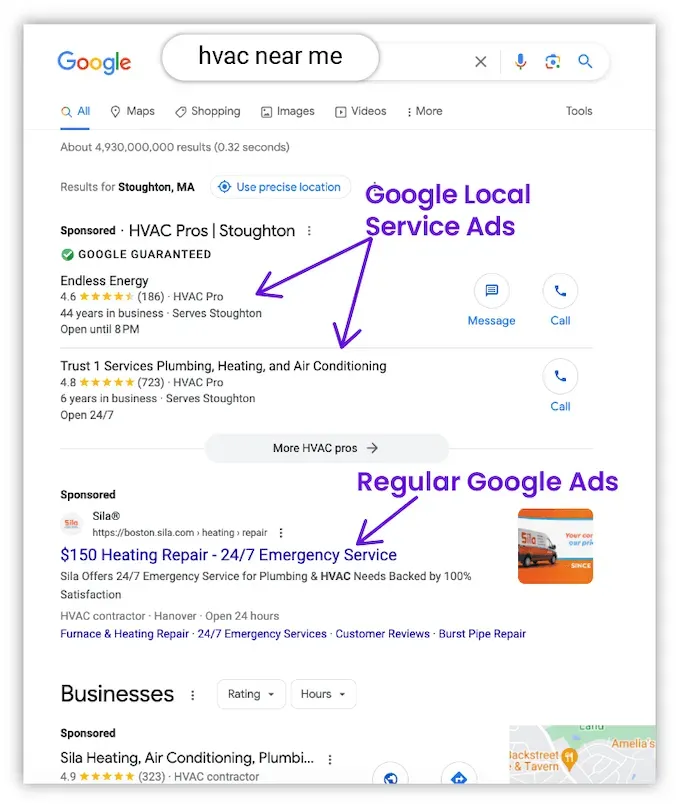Call Endless Energy with the phone icon
Viewport: 680px width, 810px height.
(x=560, y=290)
